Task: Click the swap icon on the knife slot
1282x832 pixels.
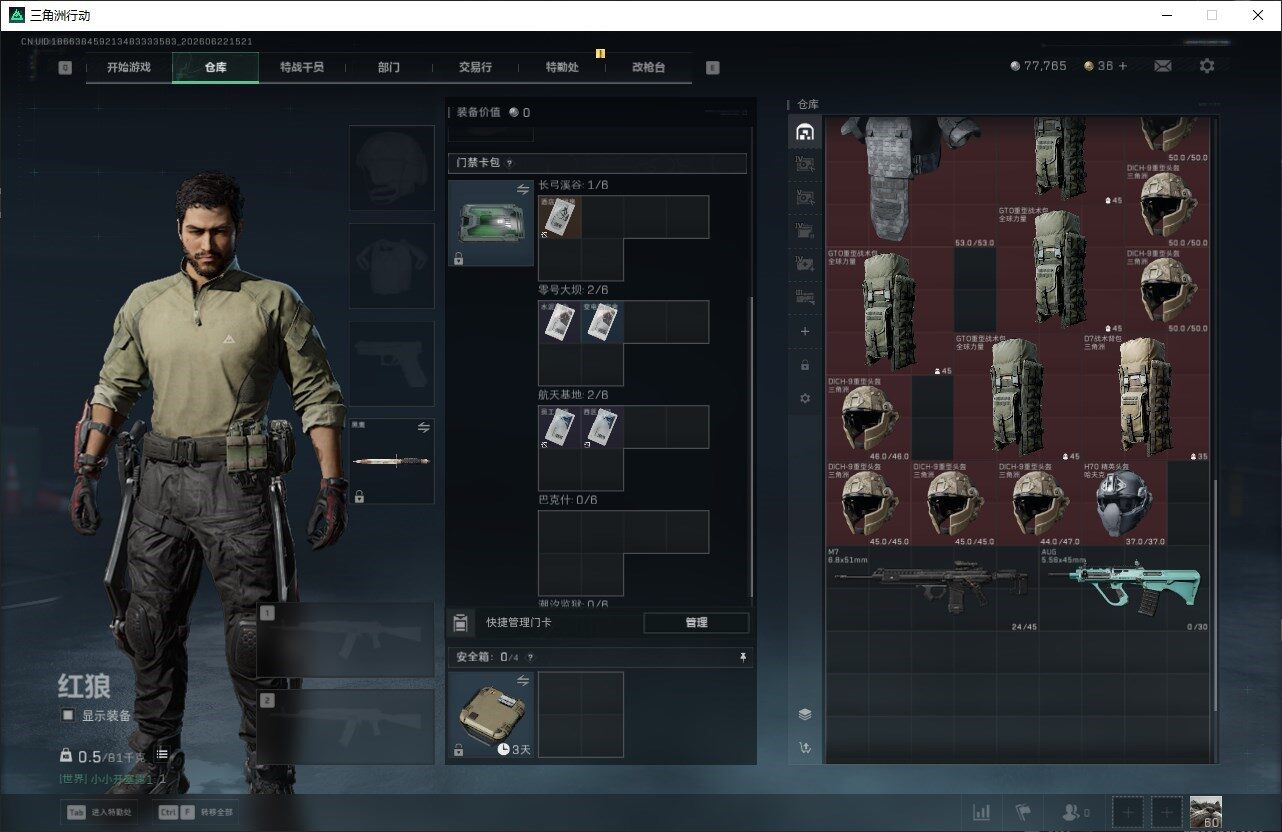Action: (423, 428)
